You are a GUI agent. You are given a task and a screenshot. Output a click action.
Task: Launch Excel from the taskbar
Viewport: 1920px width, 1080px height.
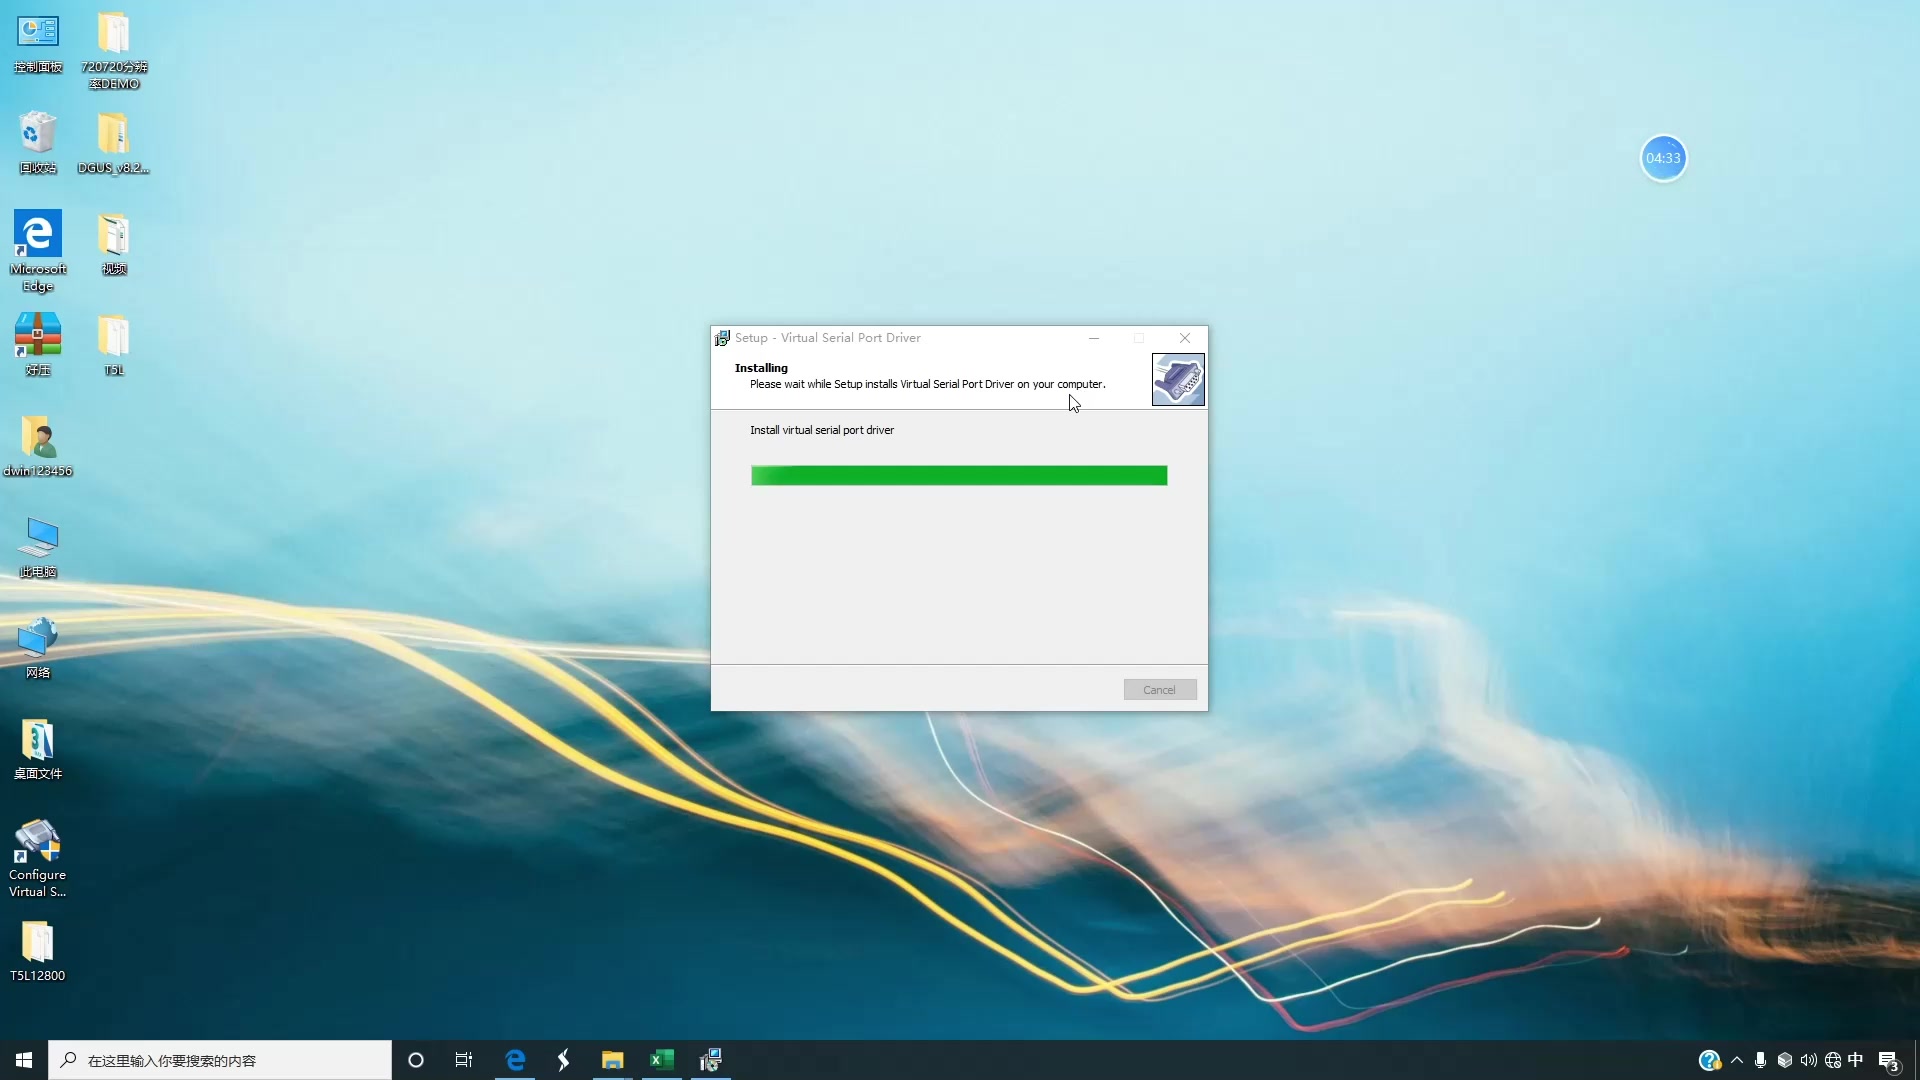(x=661, y=1060)
